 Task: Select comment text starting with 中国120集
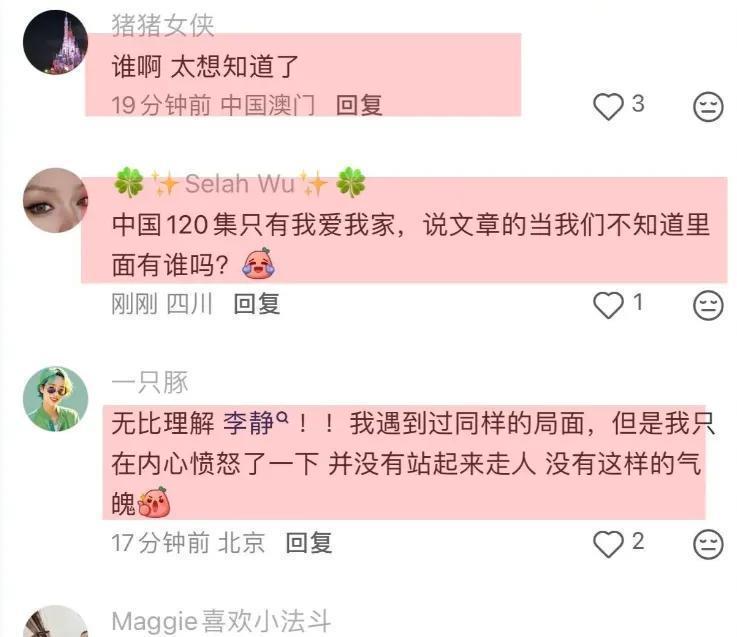(x=411, y=244)
